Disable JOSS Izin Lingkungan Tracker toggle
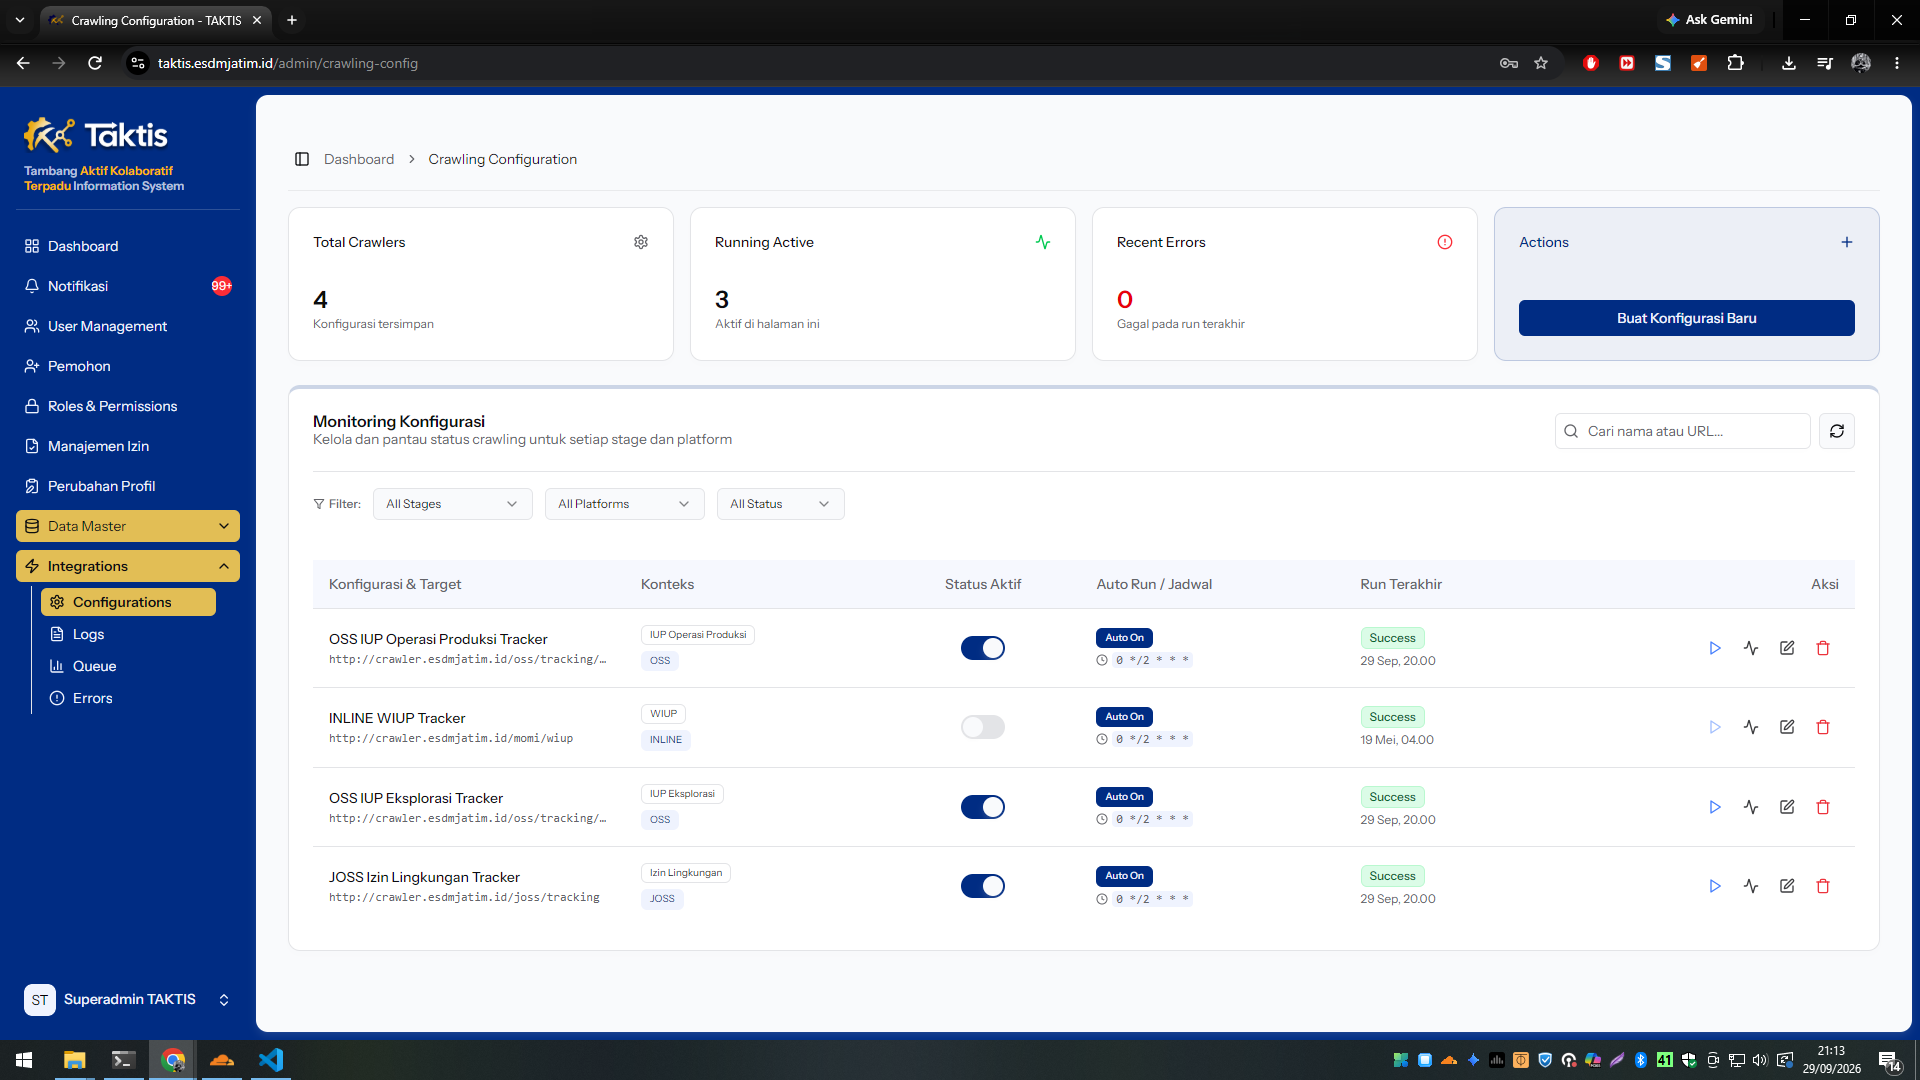The image size is (1920, 1080). (983, 886)
